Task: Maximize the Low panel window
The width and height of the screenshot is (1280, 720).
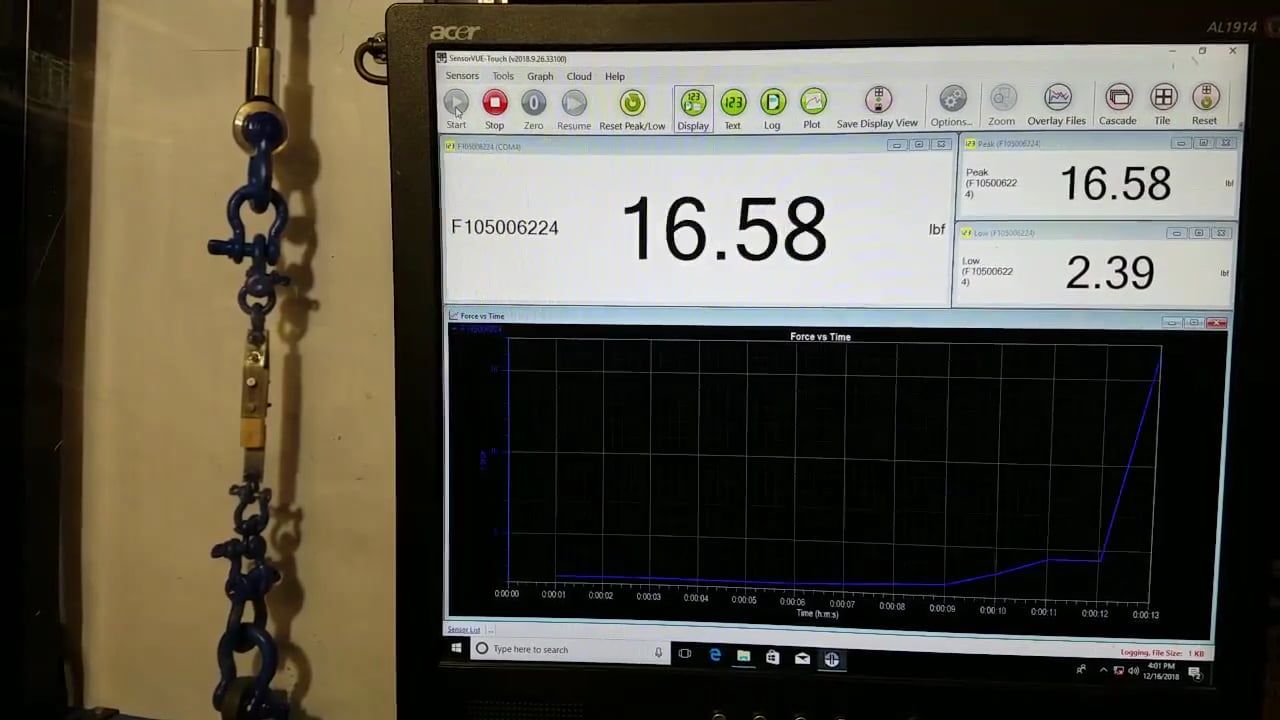Action: pos(1199,233)
